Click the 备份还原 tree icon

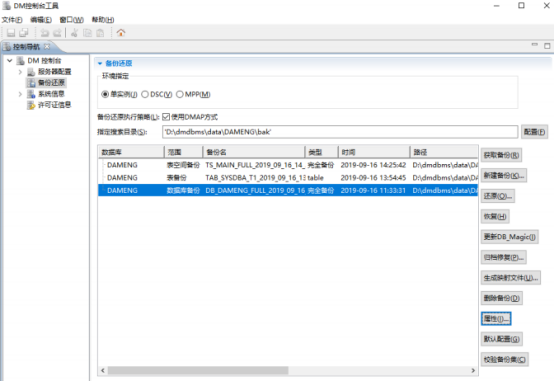[x=31, y=83]
